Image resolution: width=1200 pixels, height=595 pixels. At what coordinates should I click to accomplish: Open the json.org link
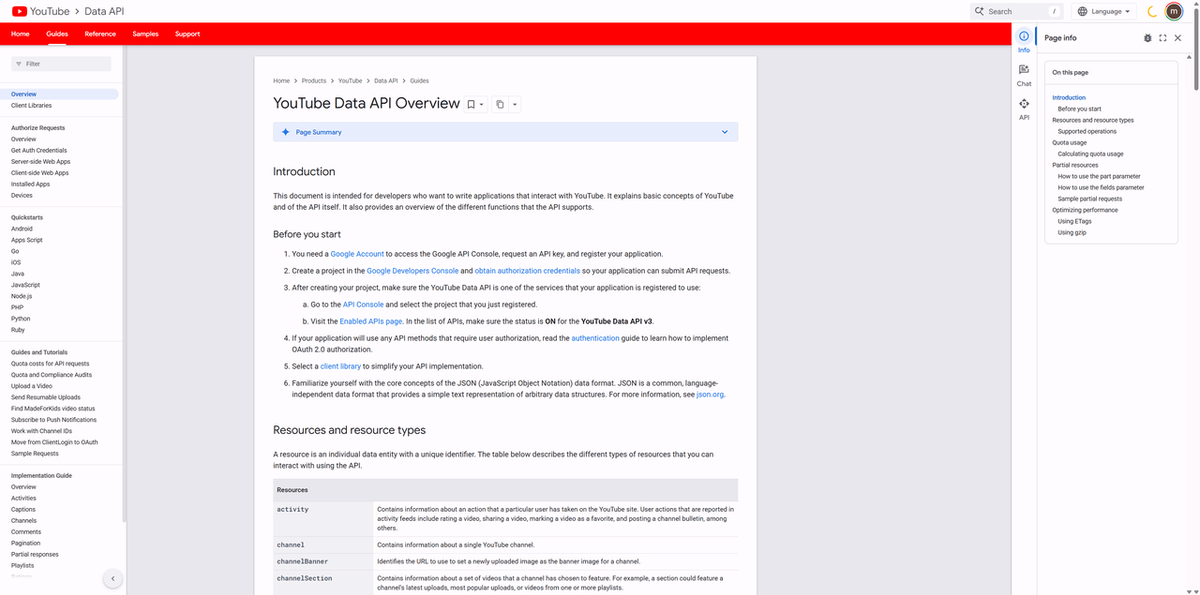click(x=710, y=394)
